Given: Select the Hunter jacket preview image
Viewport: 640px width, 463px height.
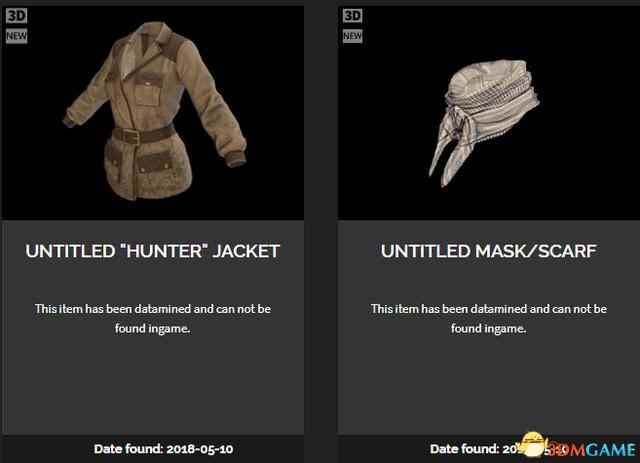Looking at the screenshot, I should [x=153, y=113].
